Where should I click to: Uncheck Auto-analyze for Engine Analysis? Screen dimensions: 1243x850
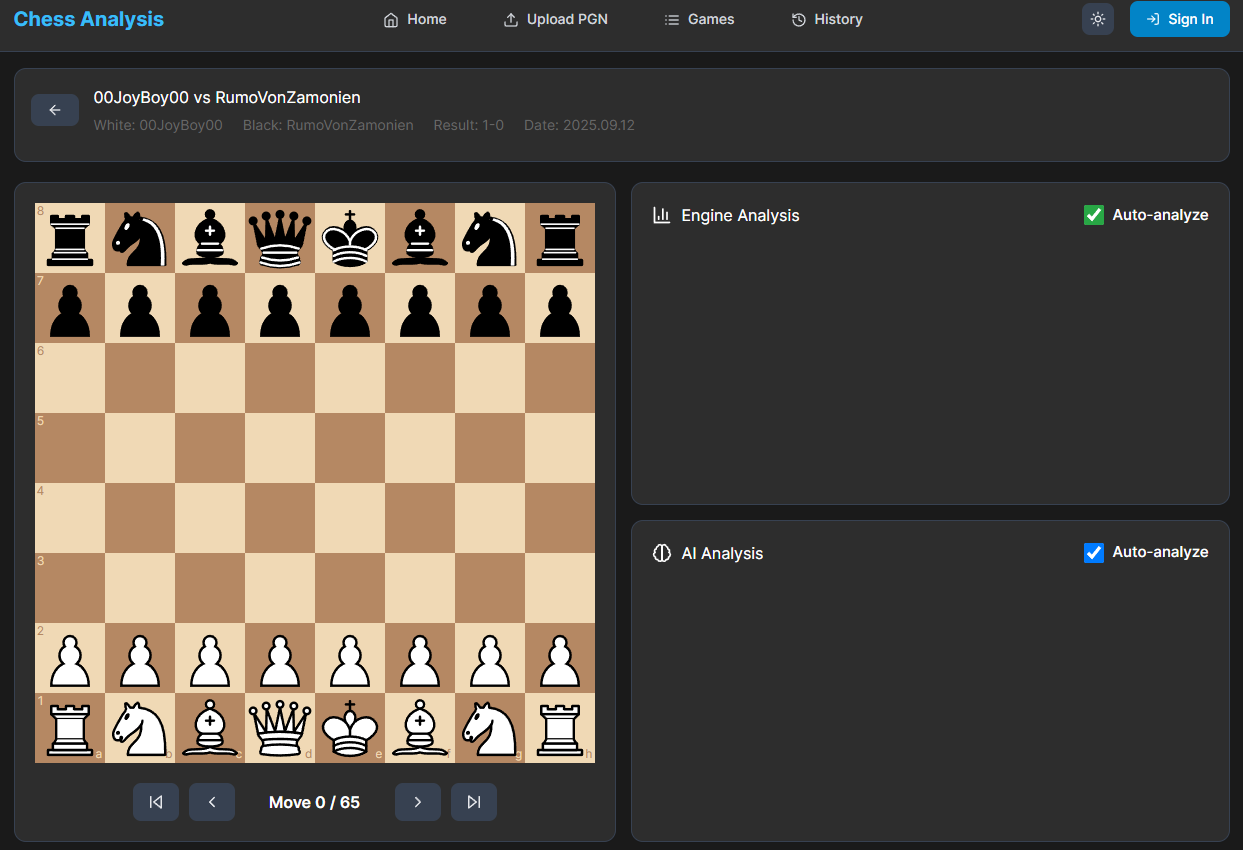[x=1093, y=214]
